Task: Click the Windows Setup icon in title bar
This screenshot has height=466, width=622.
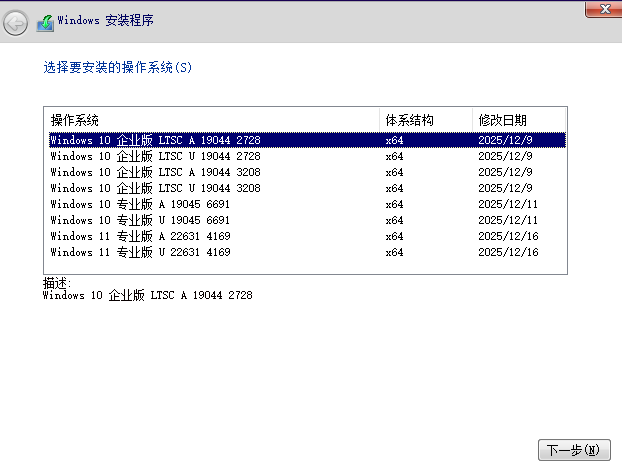Action: [45, 20]
